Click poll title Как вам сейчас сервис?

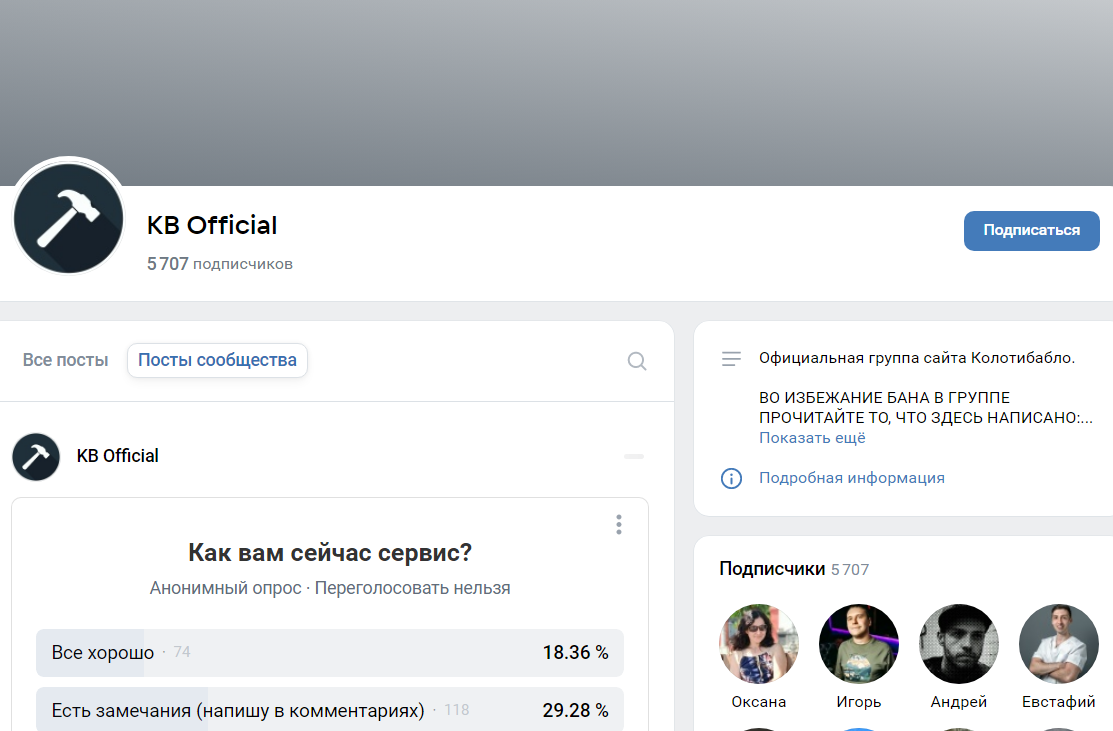tap(330, 552)
